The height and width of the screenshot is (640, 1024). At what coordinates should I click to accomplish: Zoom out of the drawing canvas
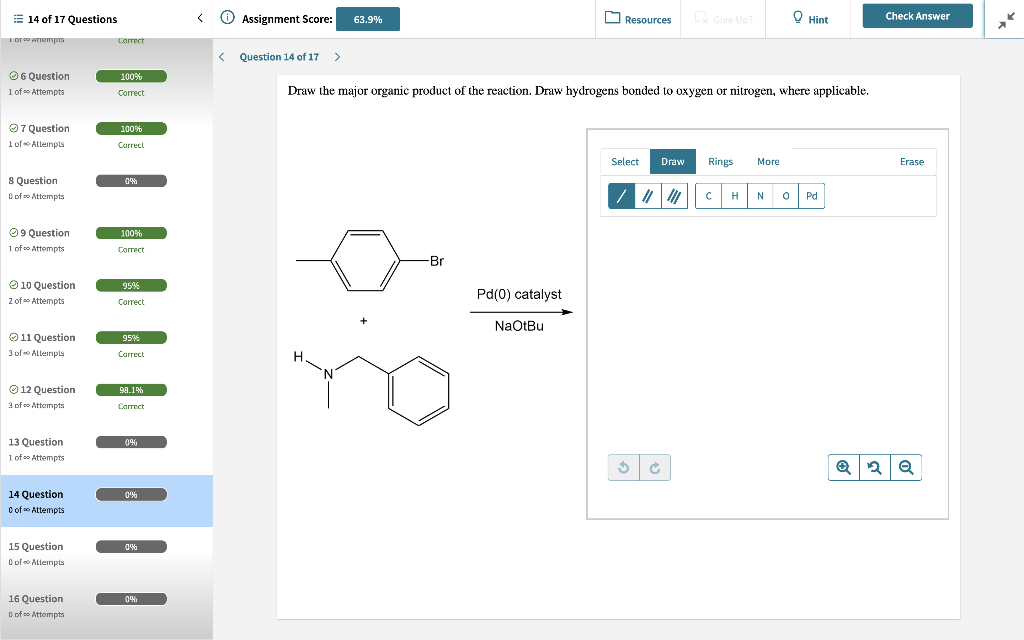[906, 467]
